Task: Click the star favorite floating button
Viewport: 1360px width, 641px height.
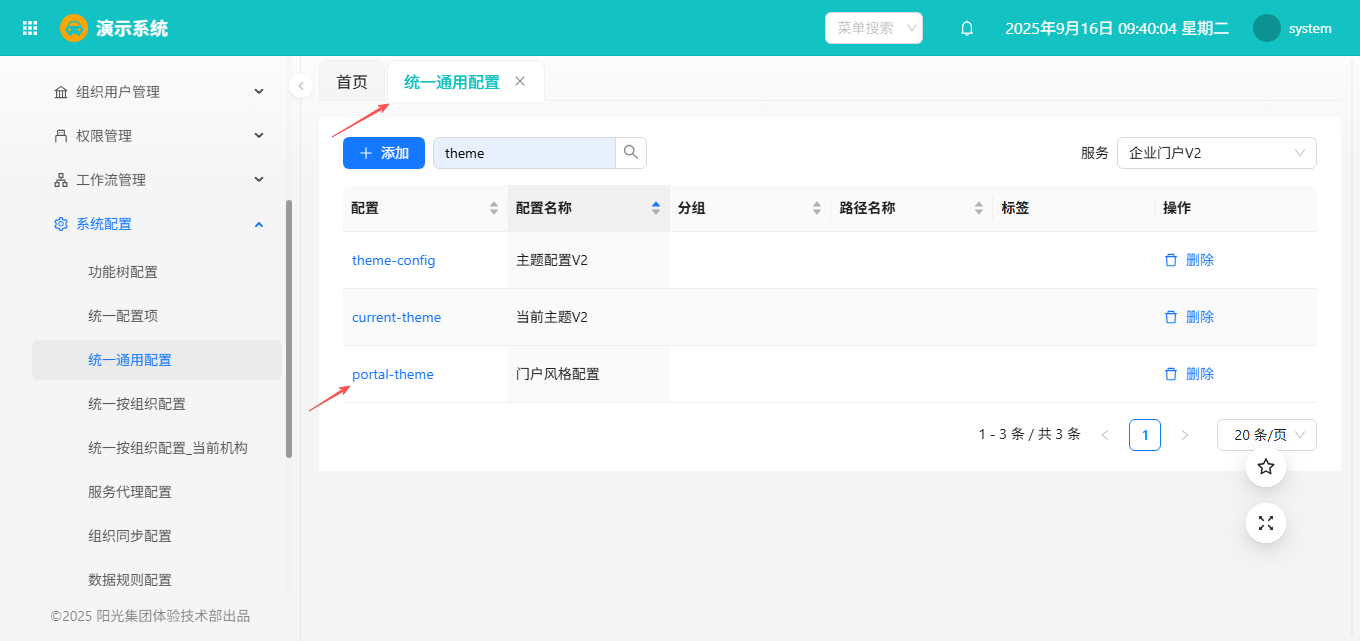Action: (x=1265, y=467)
